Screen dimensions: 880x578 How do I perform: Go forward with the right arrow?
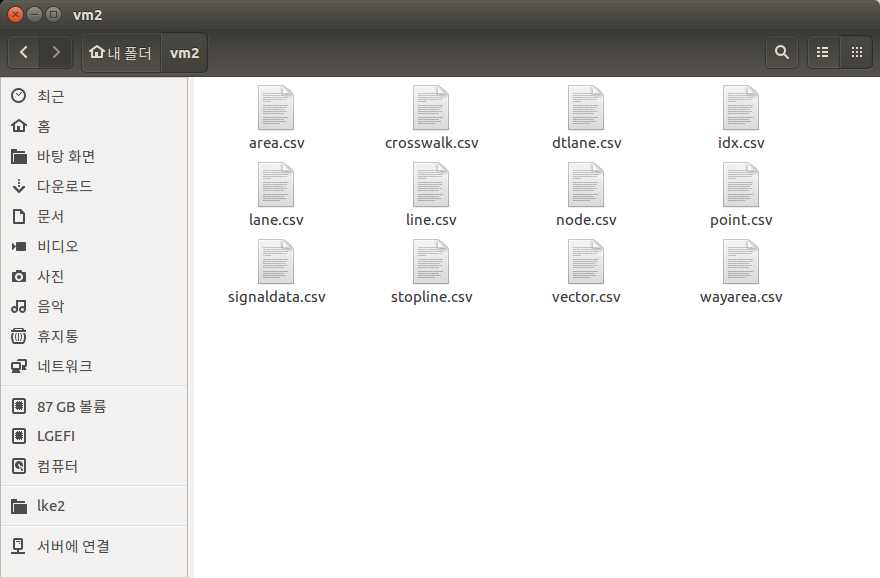tap(56, 52)
